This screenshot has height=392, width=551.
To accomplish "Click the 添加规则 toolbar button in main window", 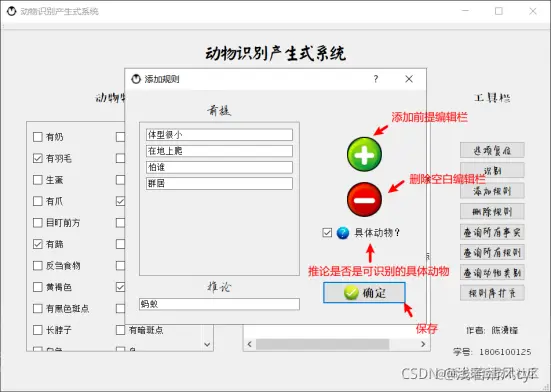I will tap(492, 191).
